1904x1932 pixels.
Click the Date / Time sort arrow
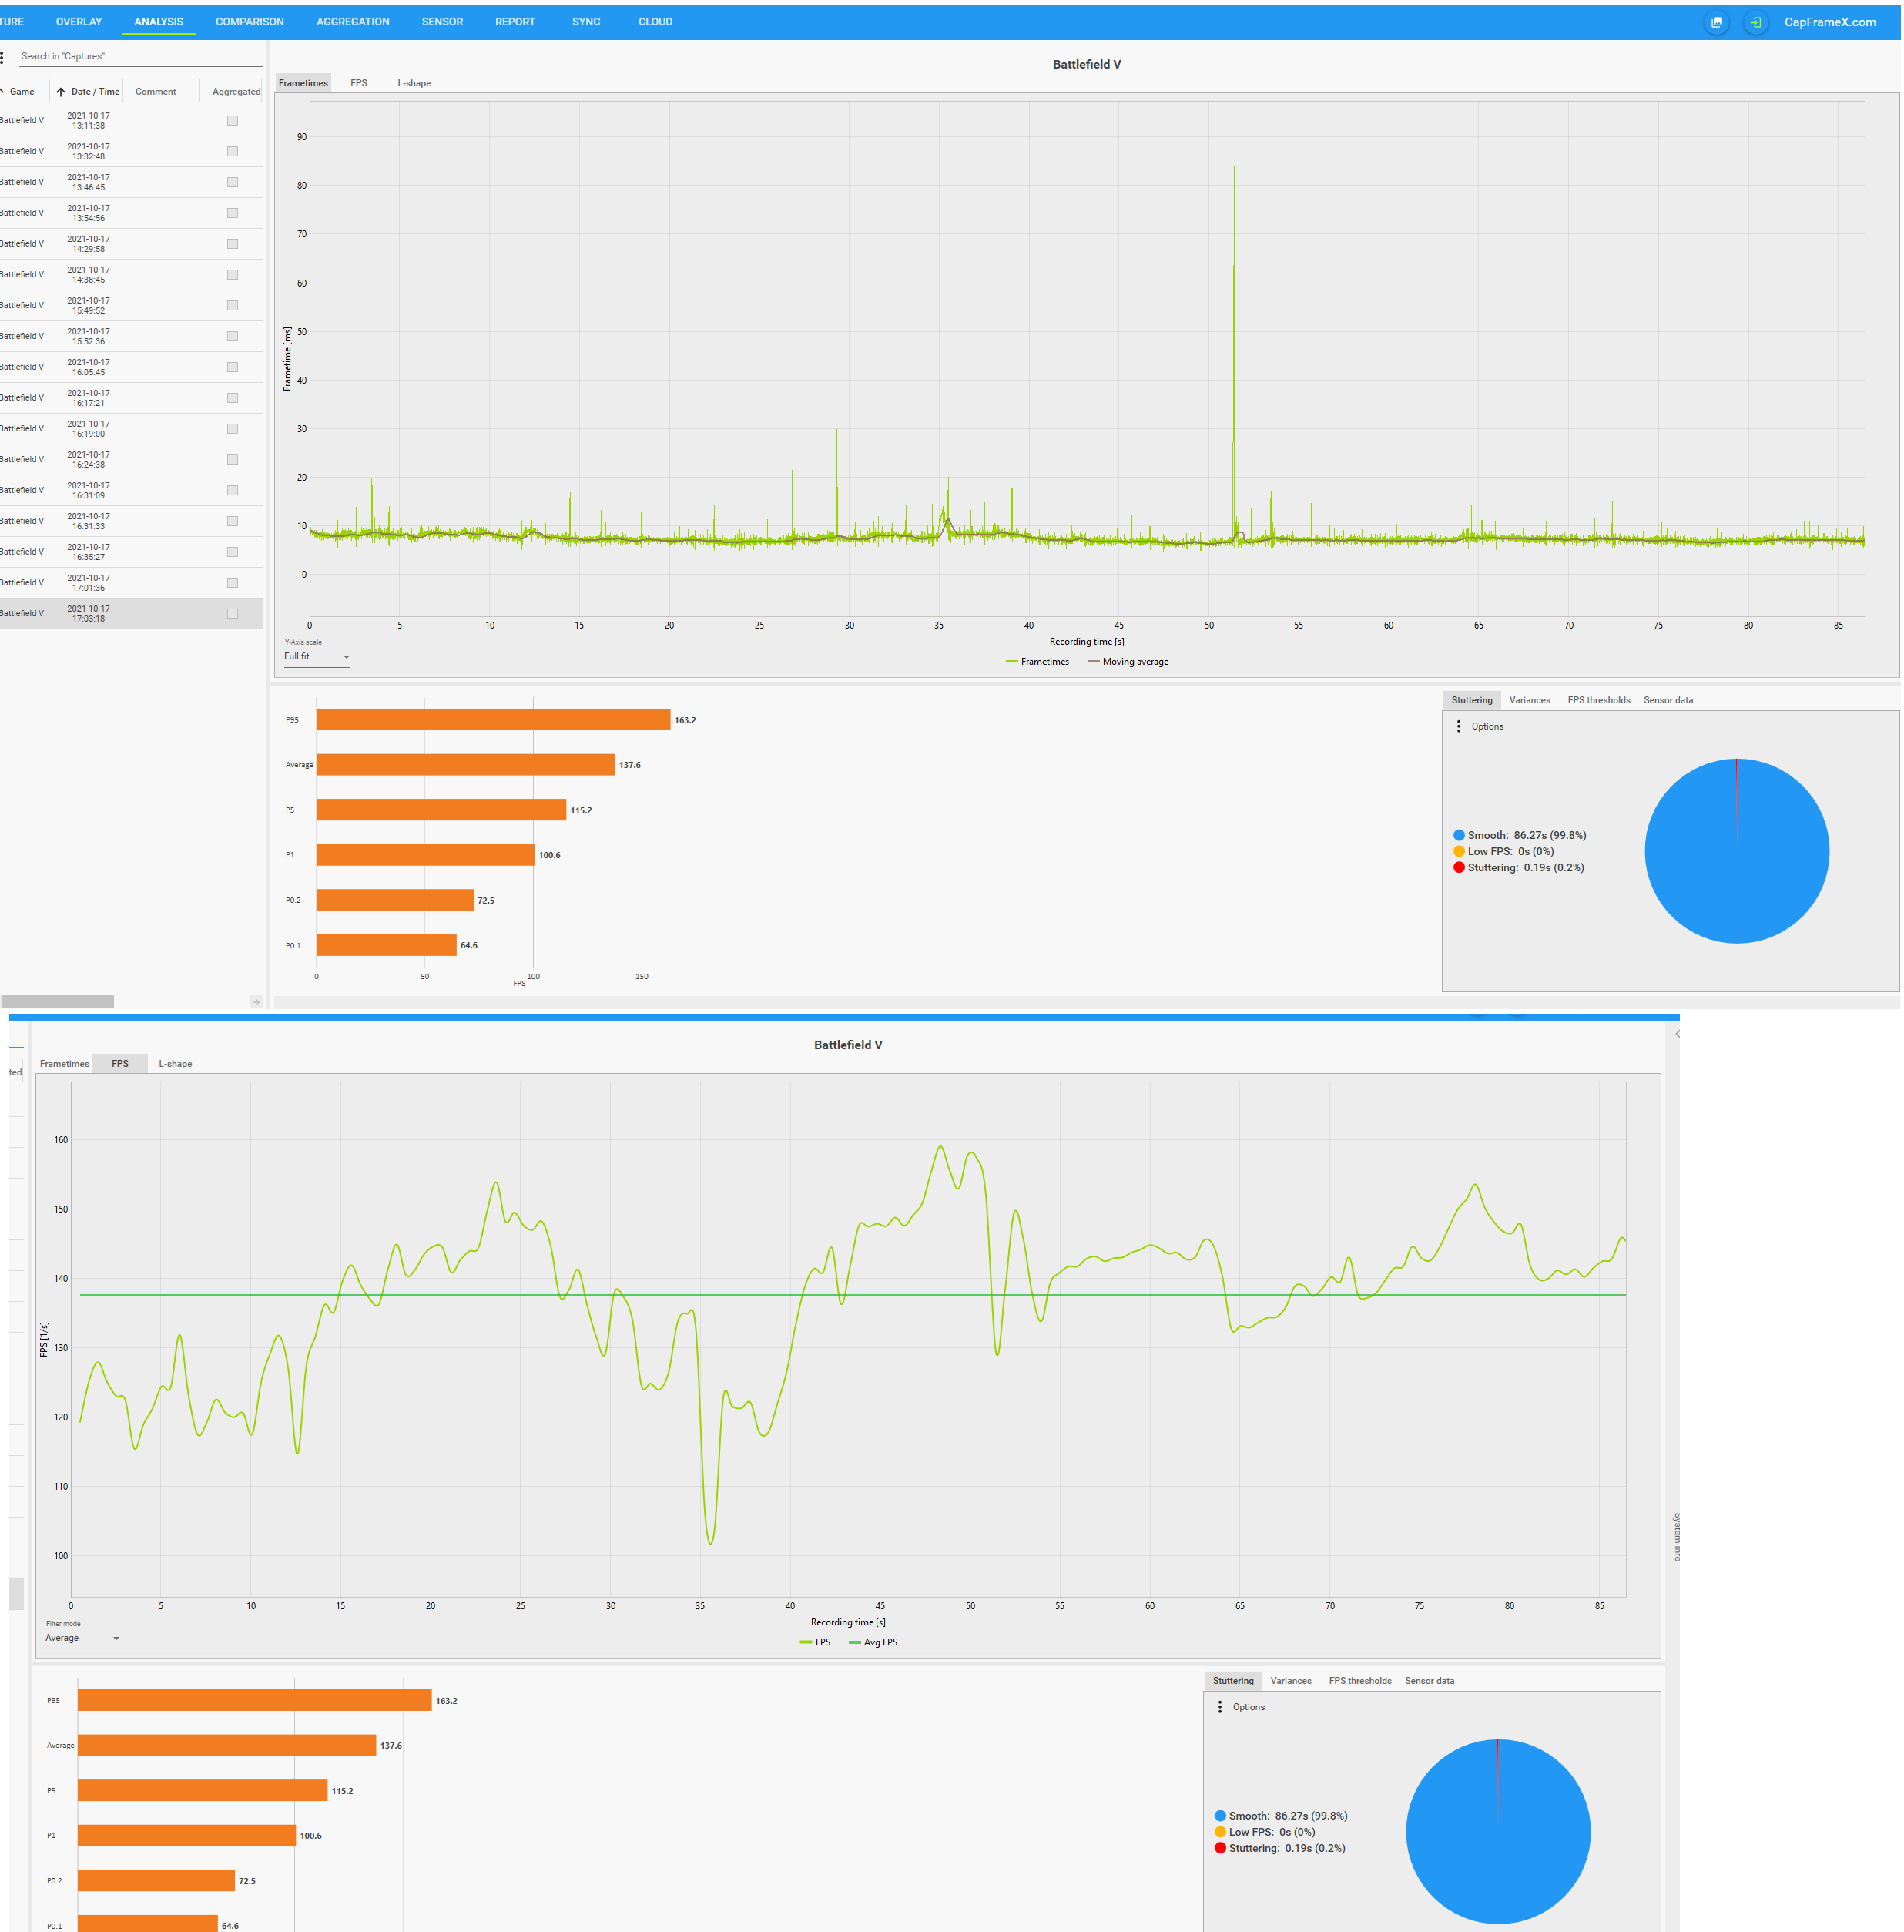(x=61, y=92)
